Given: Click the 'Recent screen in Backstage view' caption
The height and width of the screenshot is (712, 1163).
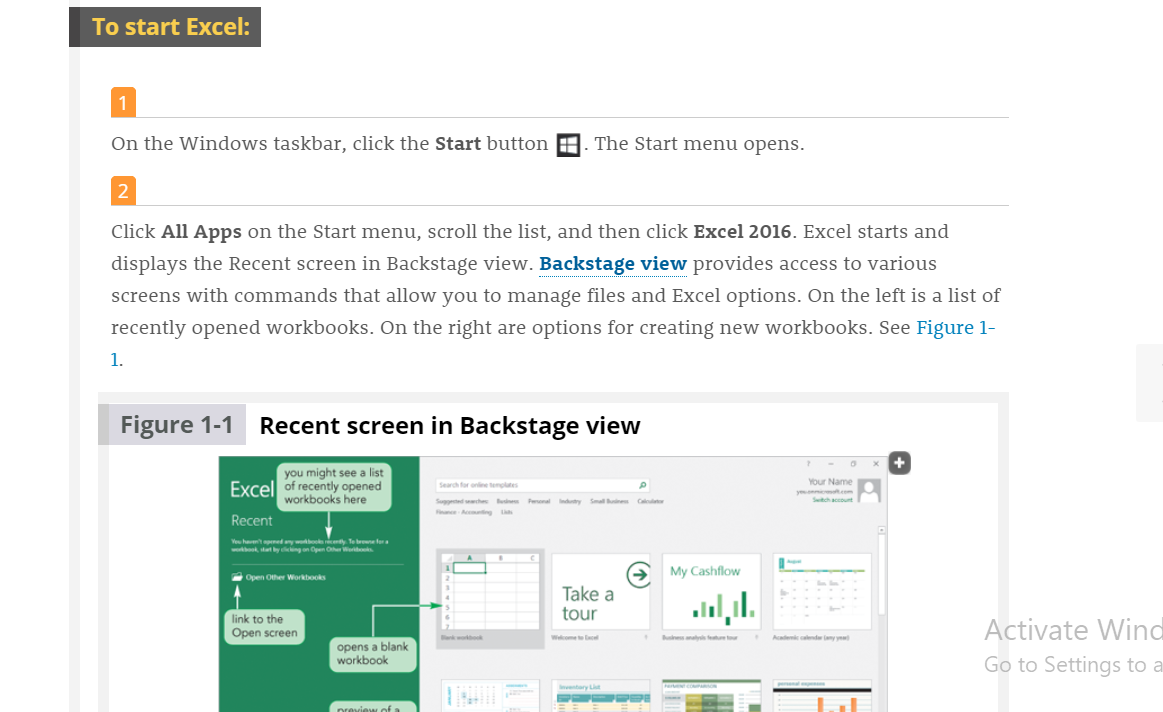Looking at the screenshot, I should pos(449,426).
